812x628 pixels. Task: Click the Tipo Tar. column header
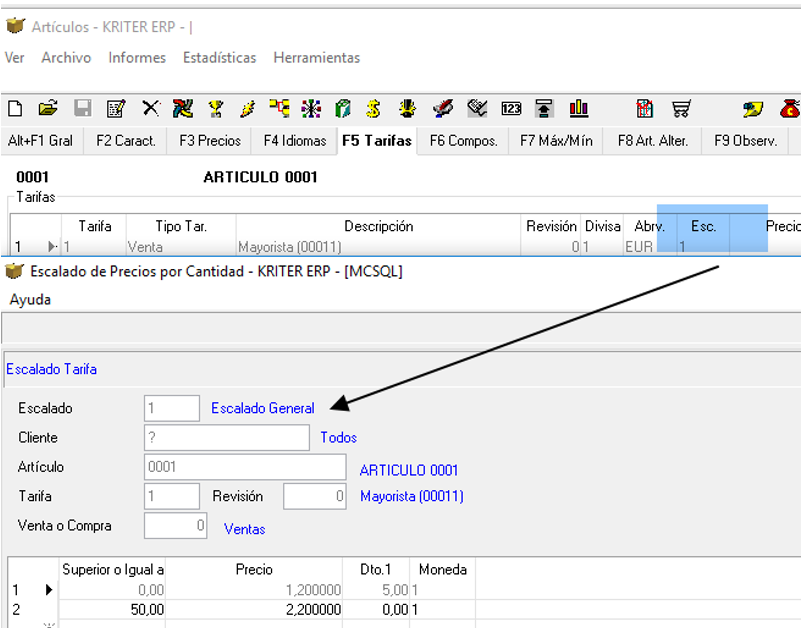[x=181, y=227]
